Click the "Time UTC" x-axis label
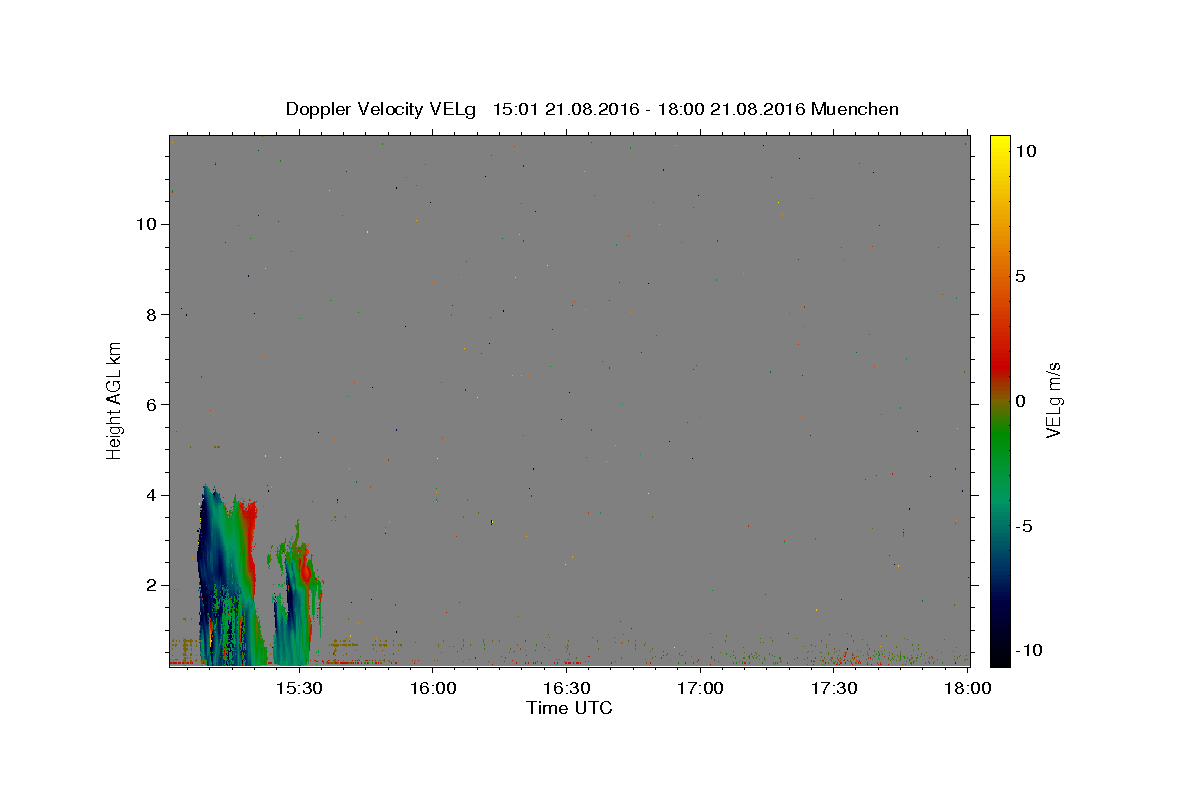Viewport: 1200px width, 800px height. [x=569, y=708]
